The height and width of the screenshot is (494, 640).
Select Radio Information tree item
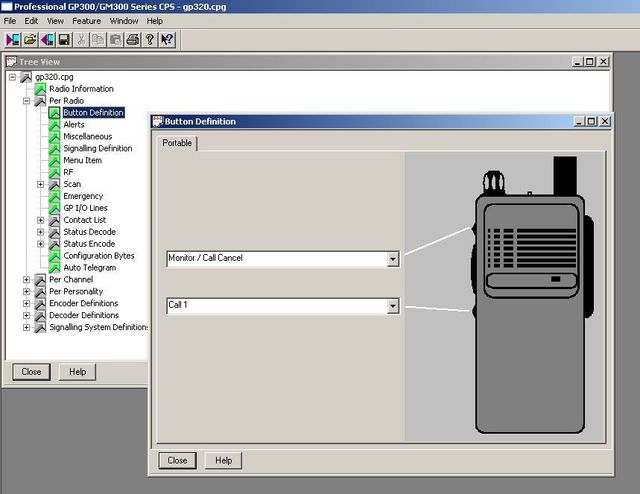click(x=81, y=89)
